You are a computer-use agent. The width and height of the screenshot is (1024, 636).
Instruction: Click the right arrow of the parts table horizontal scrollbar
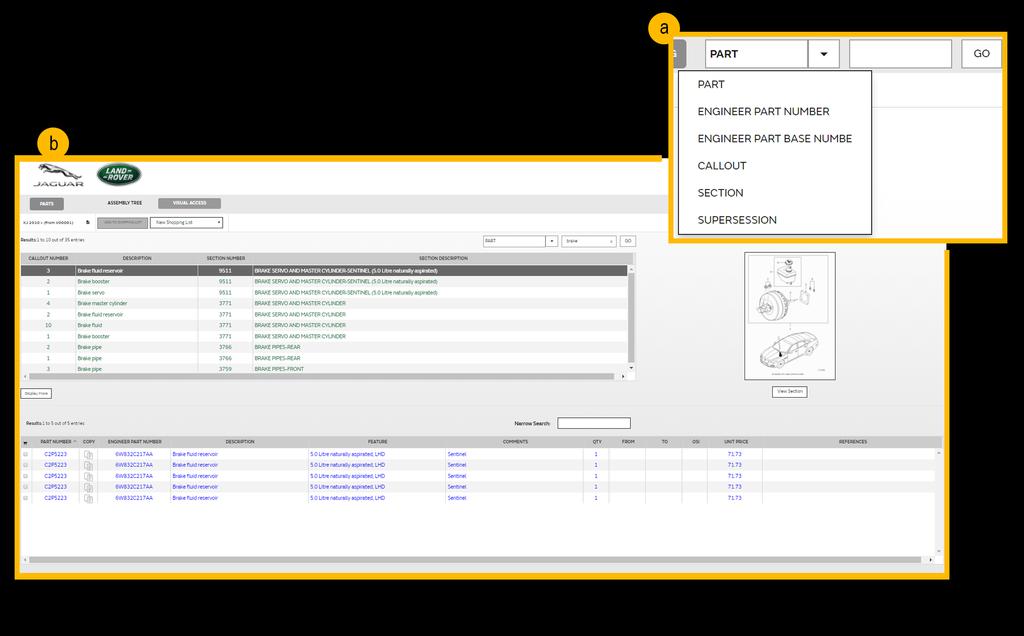(x=931, y=560)
